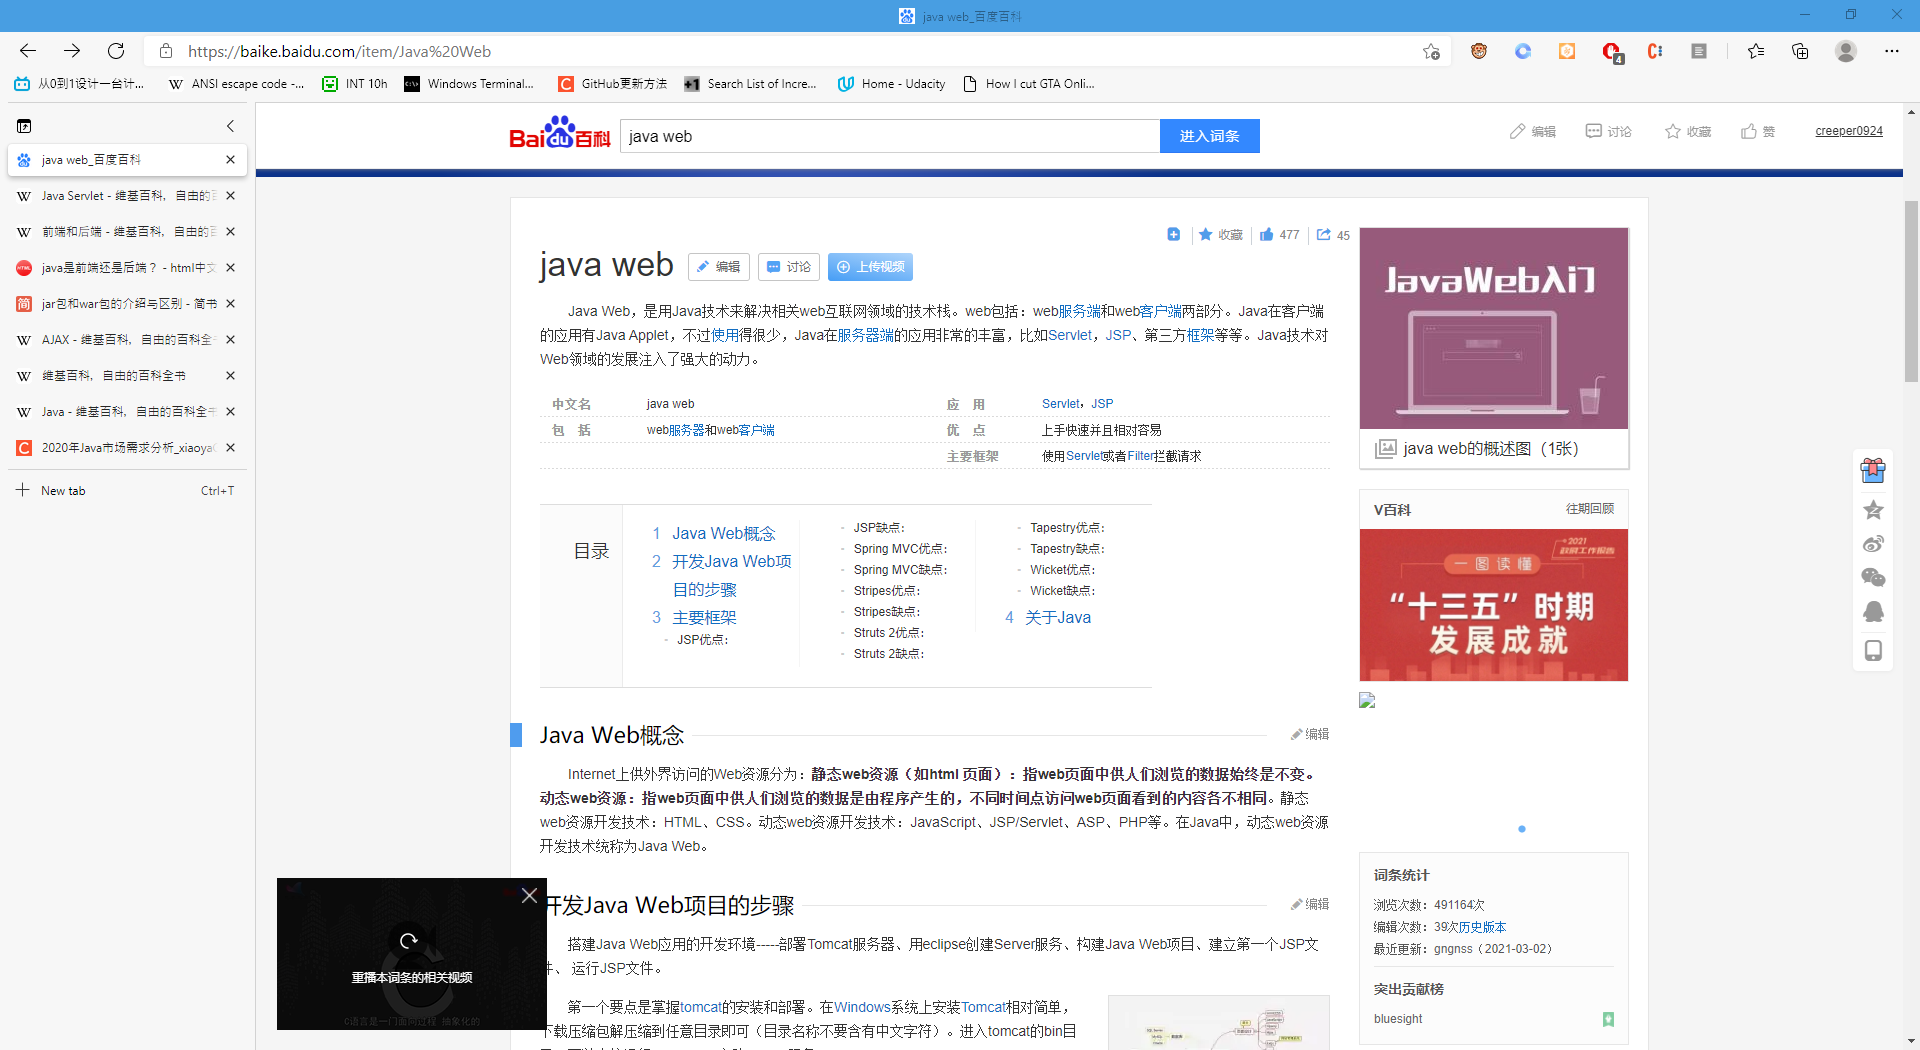Share the entry to QQ
Viewport: 1920px width, 1050px height.
pyautogui.click(x=1873, y=611)
